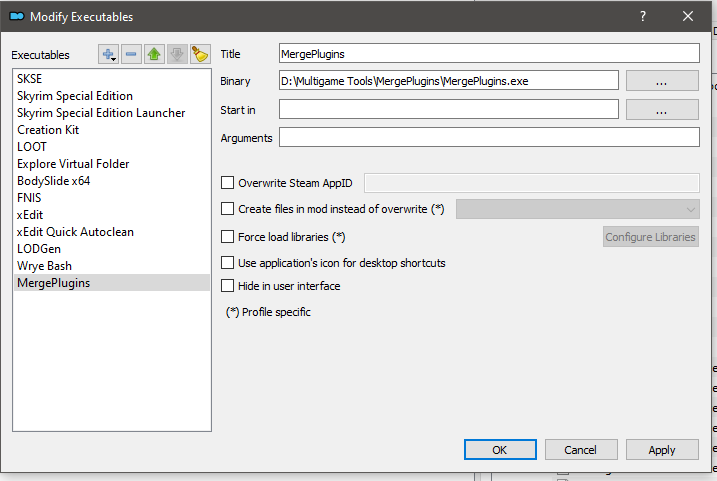717x481 pixels.
Task: Select FNIS executable entry
Action: click(x=112, y=198)
